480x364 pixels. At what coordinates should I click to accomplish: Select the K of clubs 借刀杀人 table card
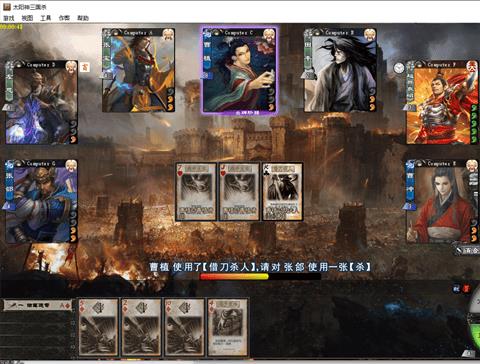coord(282,192)
